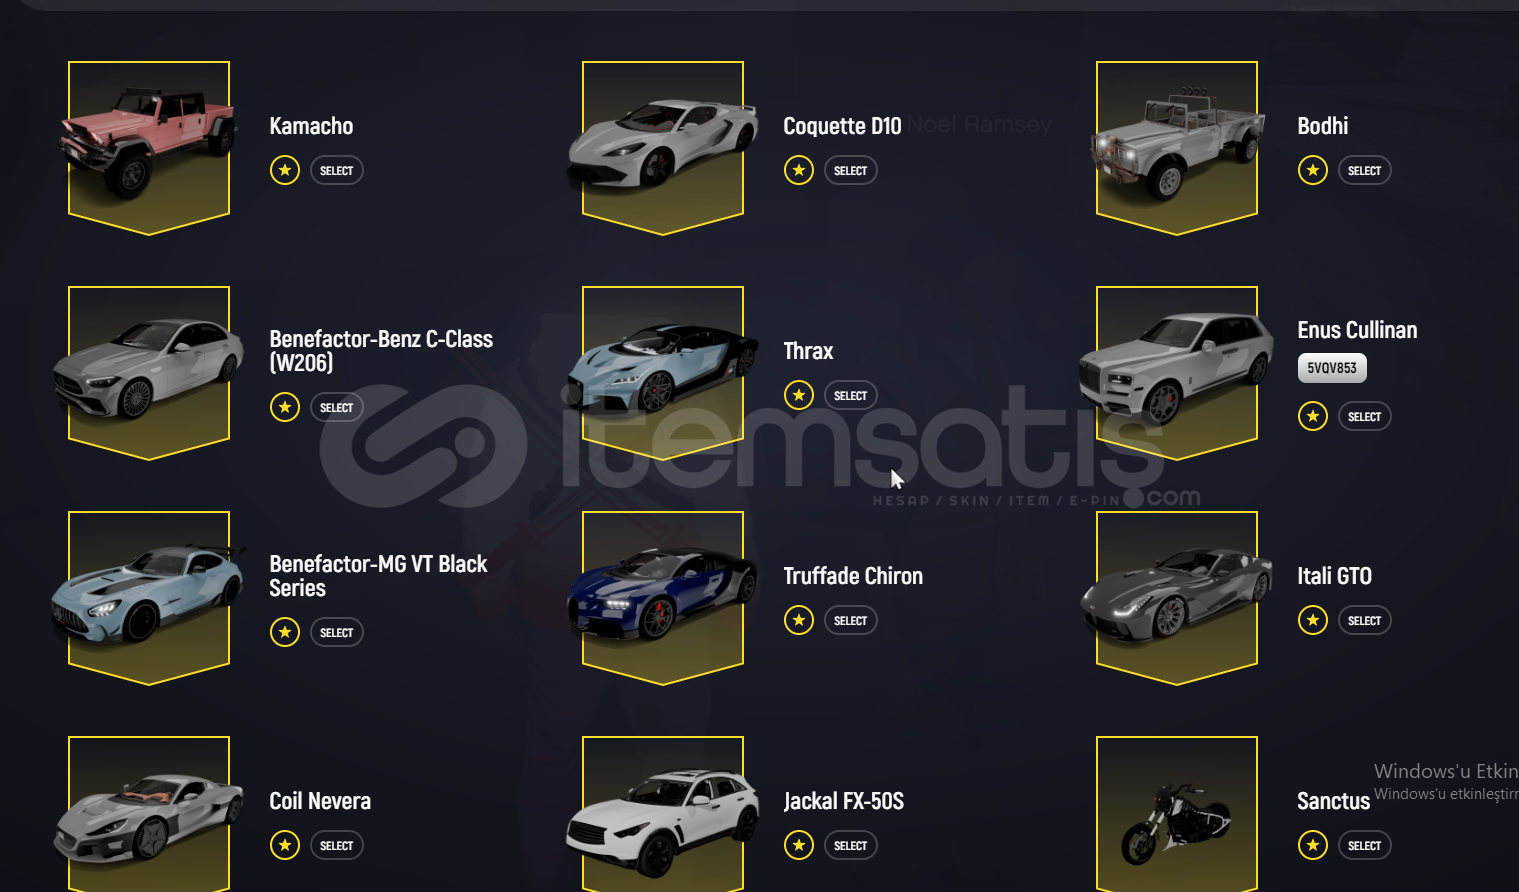Image resolution: width=1519 pixels, height=892 pixels.
Task: Click the Coquette D10 car image
Action: click(663, 148)
